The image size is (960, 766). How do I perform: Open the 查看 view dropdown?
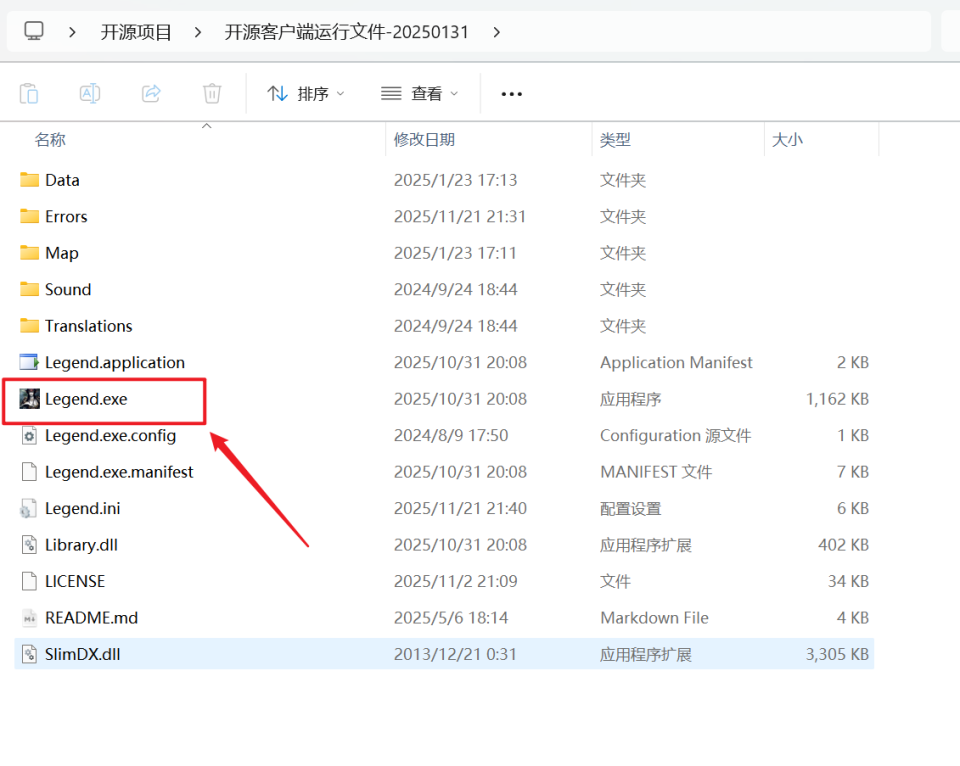420,94
